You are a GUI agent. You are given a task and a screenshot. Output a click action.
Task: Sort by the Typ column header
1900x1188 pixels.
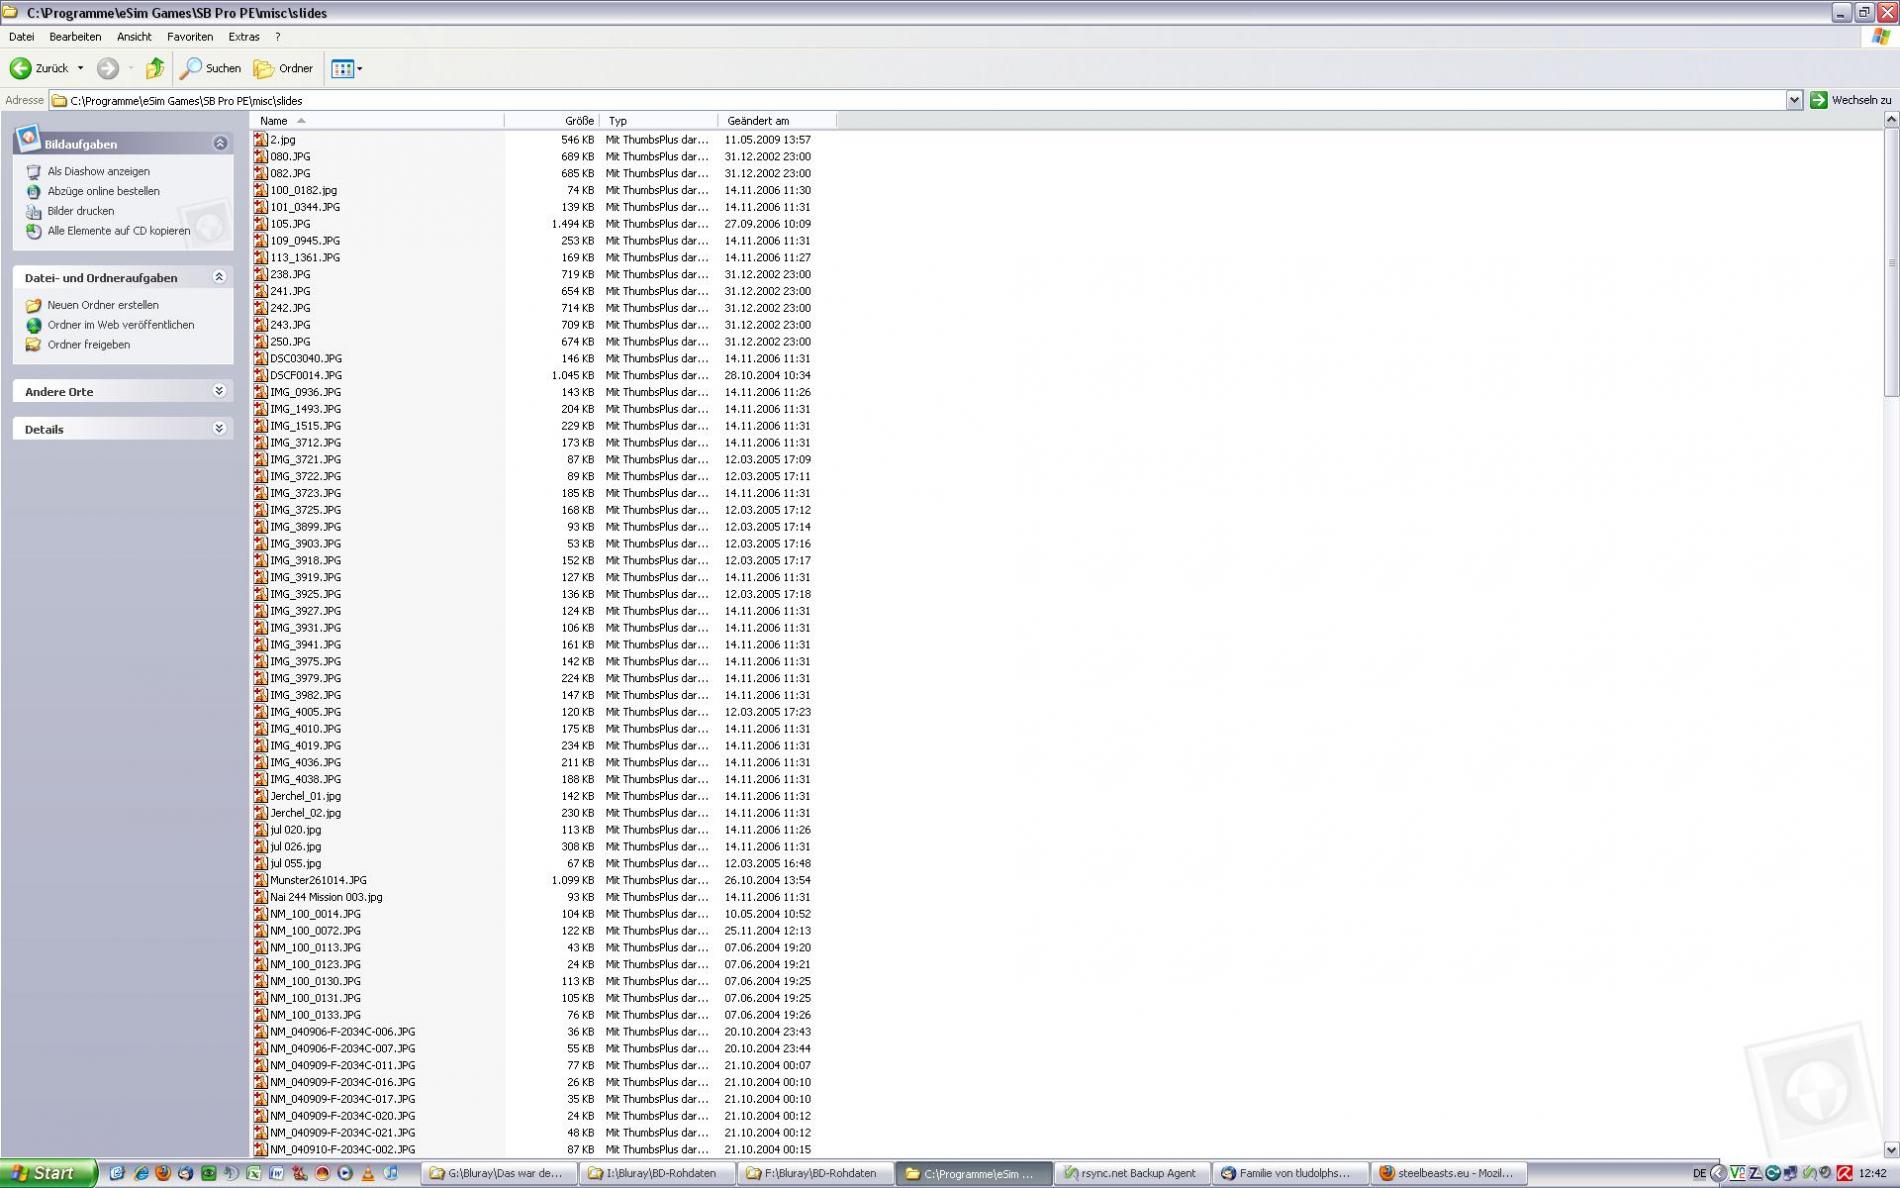(658, 120)
